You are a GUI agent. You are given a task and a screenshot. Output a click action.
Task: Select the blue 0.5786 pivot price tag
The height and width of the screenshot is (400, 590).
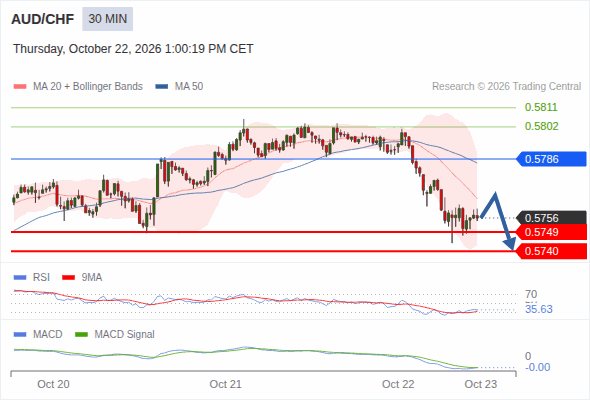(551, 159)
